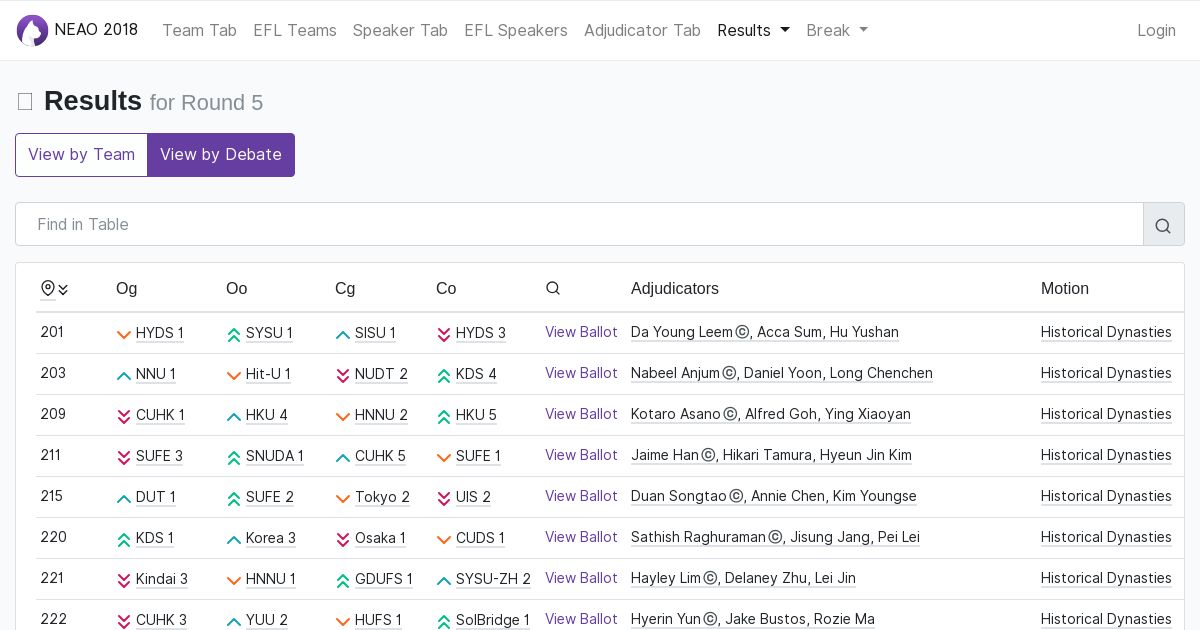Screen dimensions: 1200x630
Task: Click the green double arrow beside KDS 1
Action: [124, 540]
